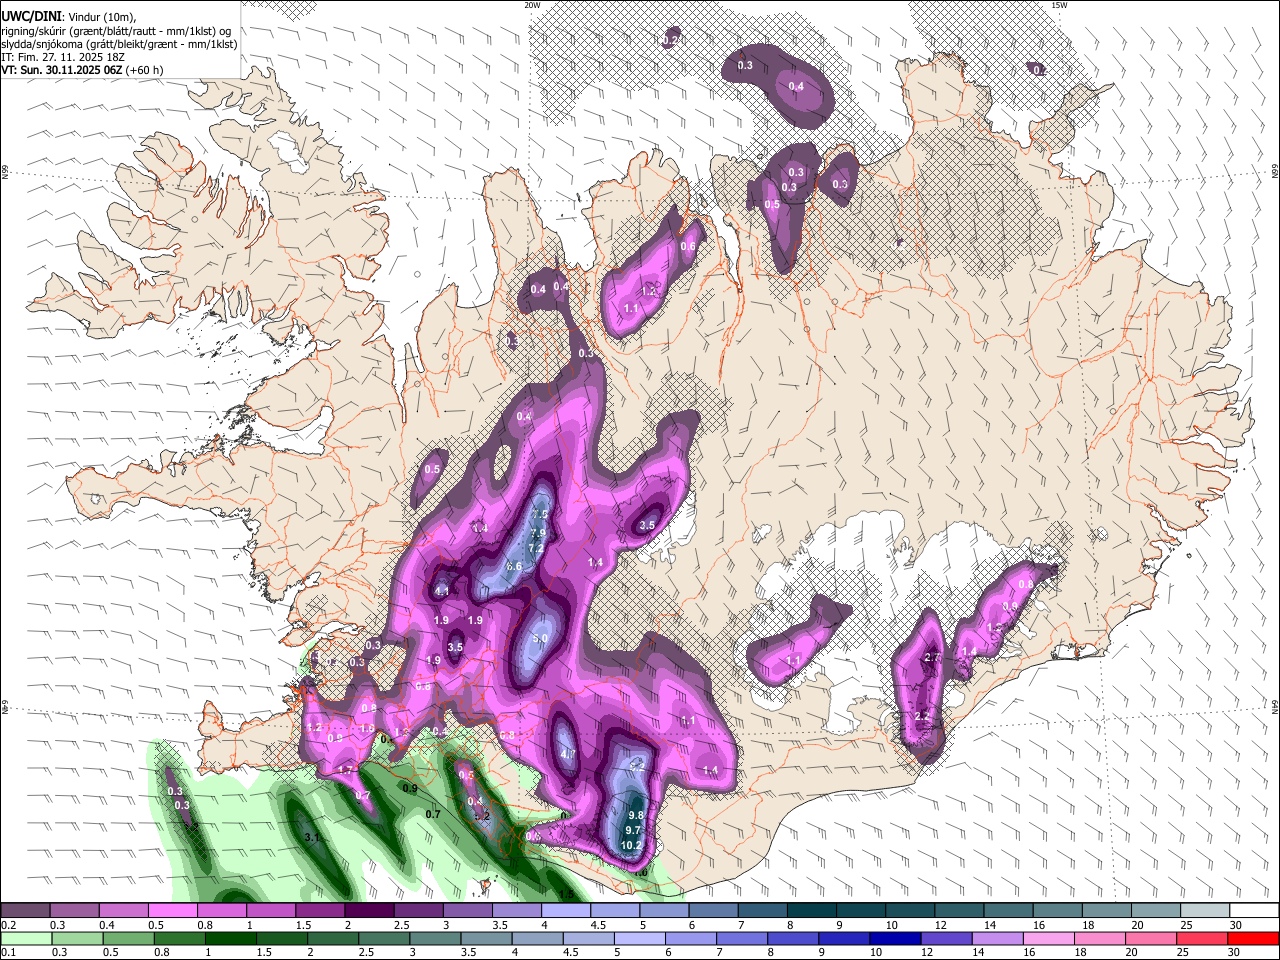
Task: Click the dark teal 9–10 snow legend swatch
Action: pyautogui.click(x=861, y=910)
